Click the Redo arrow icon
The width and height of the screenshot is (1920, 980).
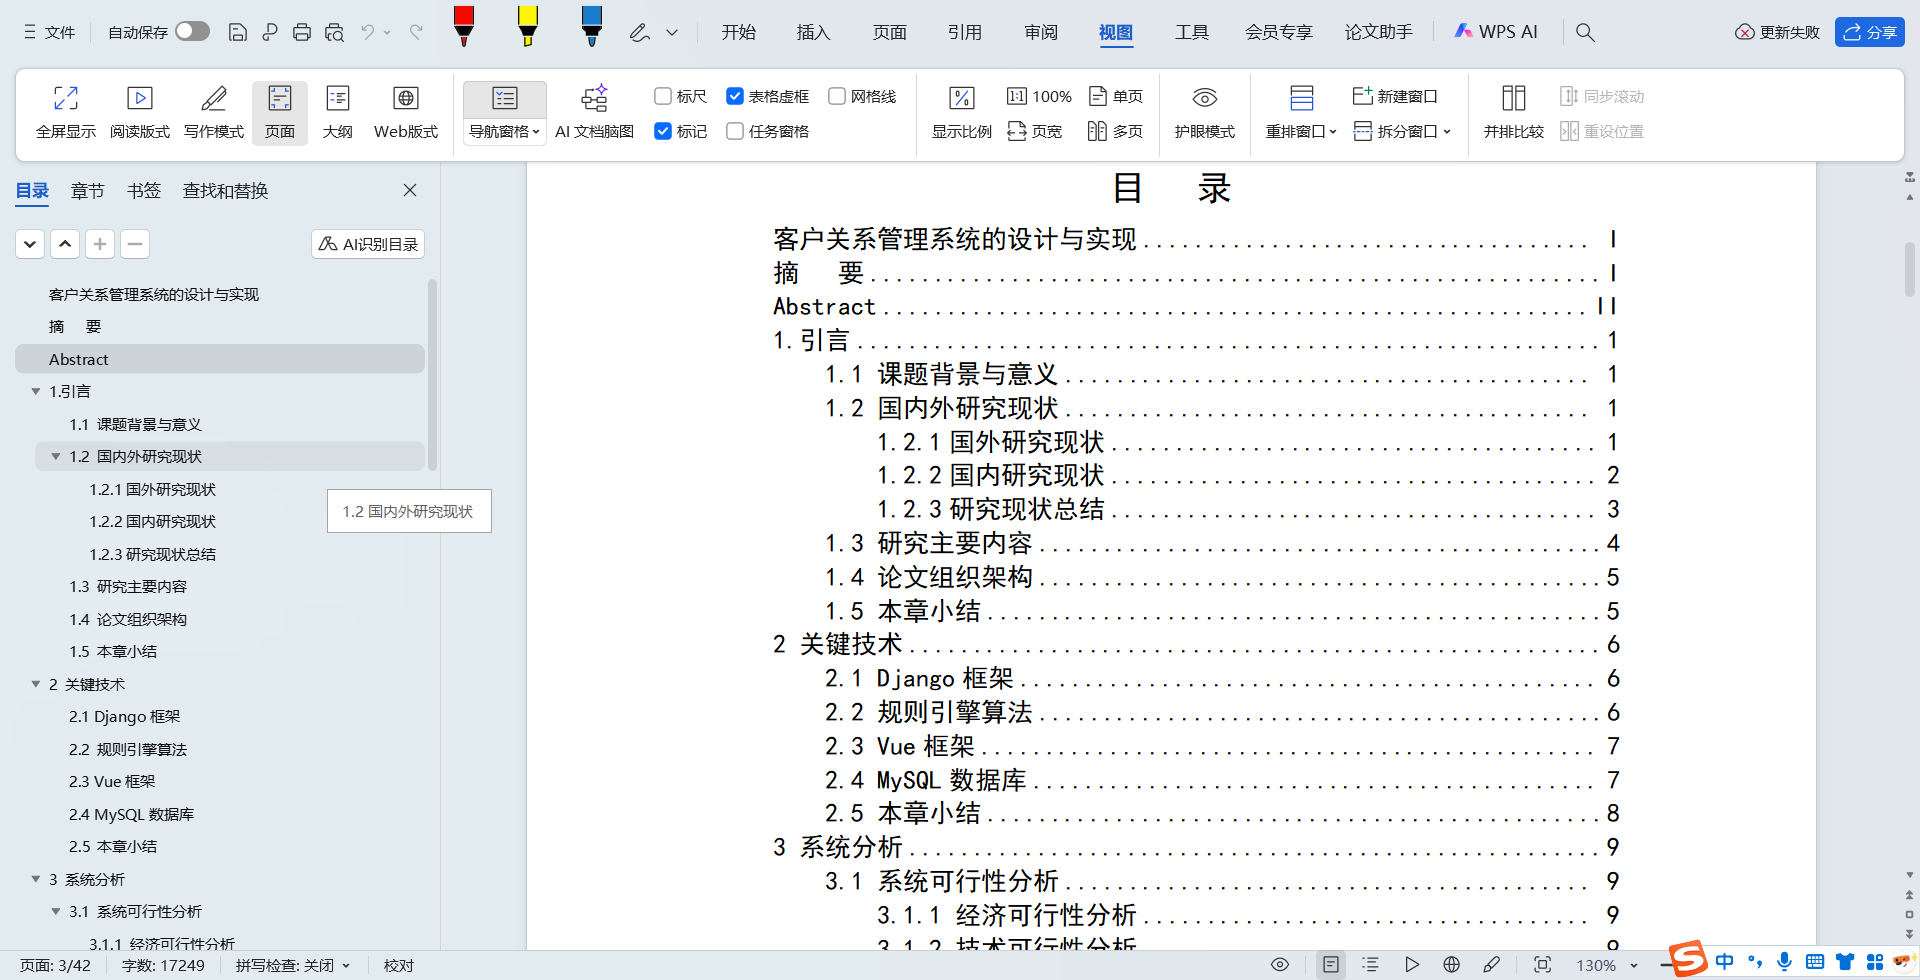[416, 32]
